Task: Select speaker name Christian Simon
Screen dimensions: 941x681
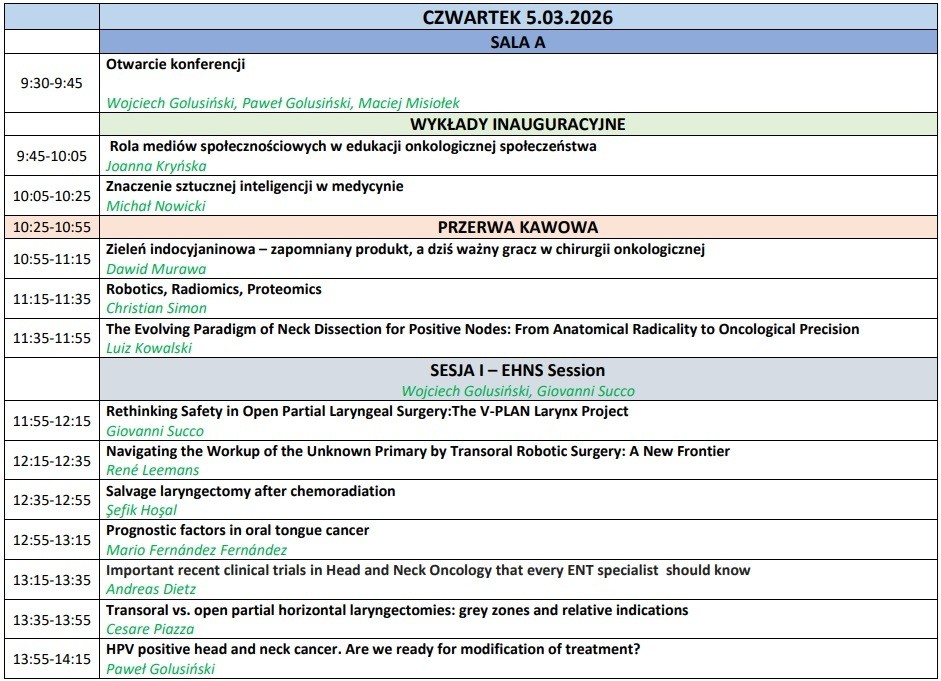Action: tap(156, 308)
